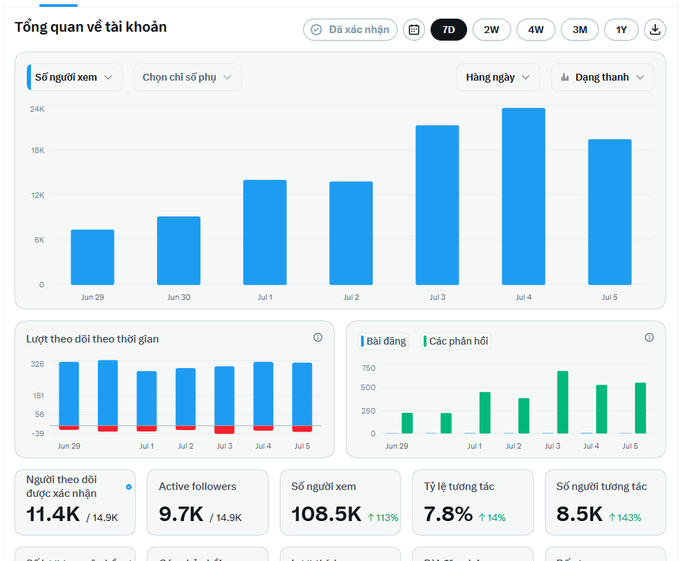Click the Jul 3 bar in main chart
This screenshot has height=561, width=680.
point(437,205)
